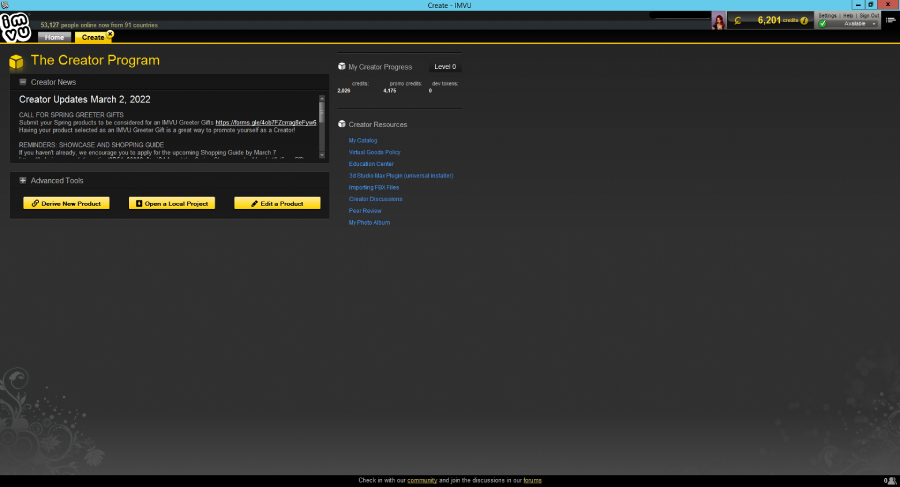Screen dimensions: 900x487
Task: Click the Creator News scrollbar thumb
Action: (x=321, y=110)
